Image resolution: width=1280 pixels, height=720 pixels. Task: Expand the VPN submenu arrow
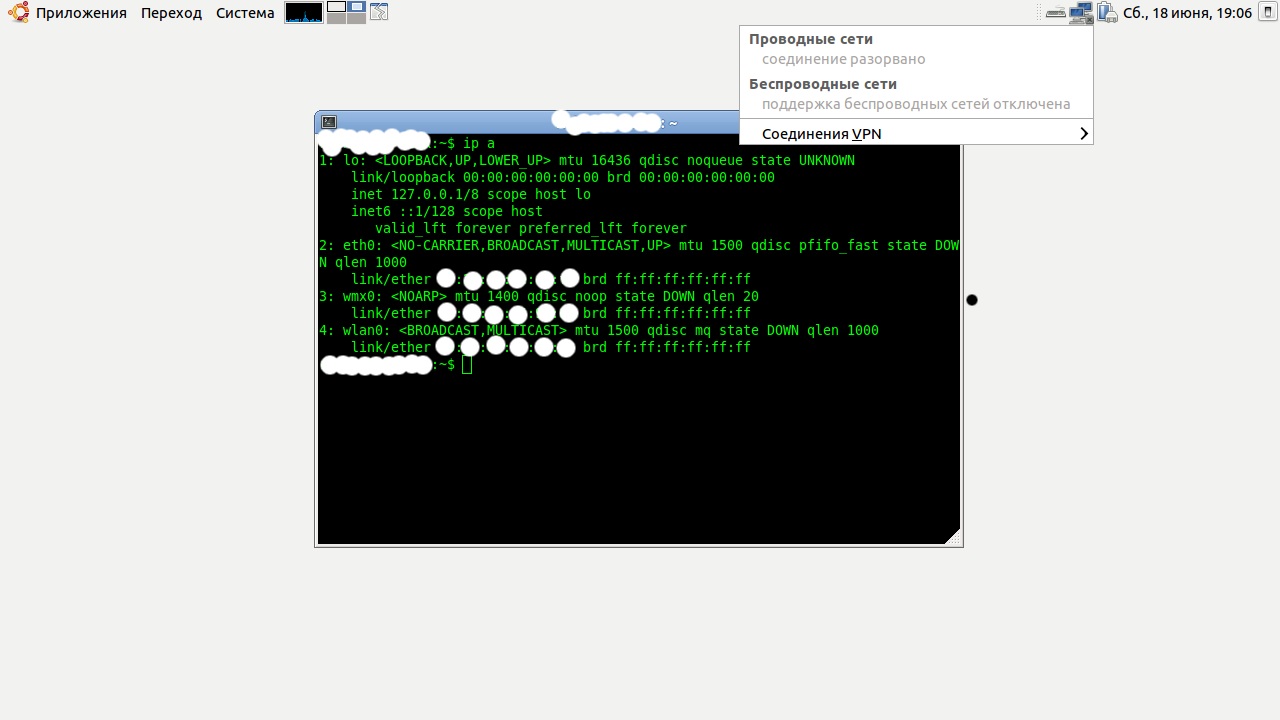[1084, 134]
